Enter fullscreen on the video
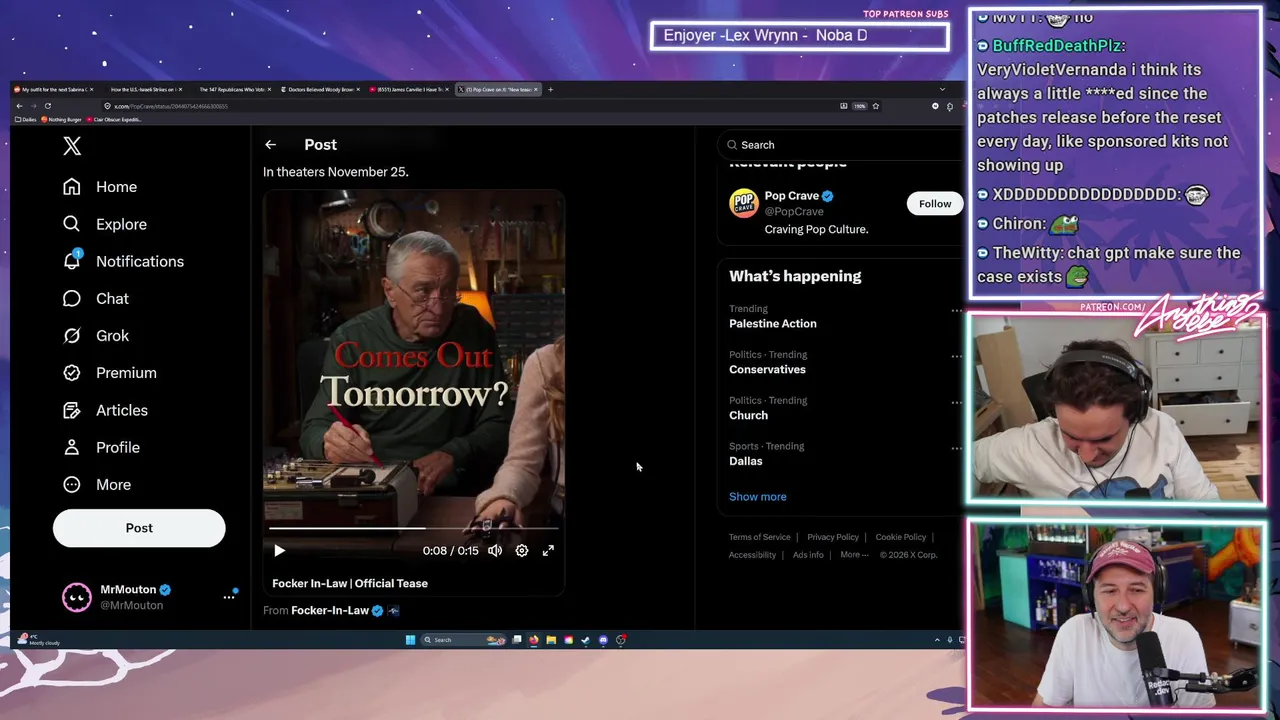 (548, 550)
